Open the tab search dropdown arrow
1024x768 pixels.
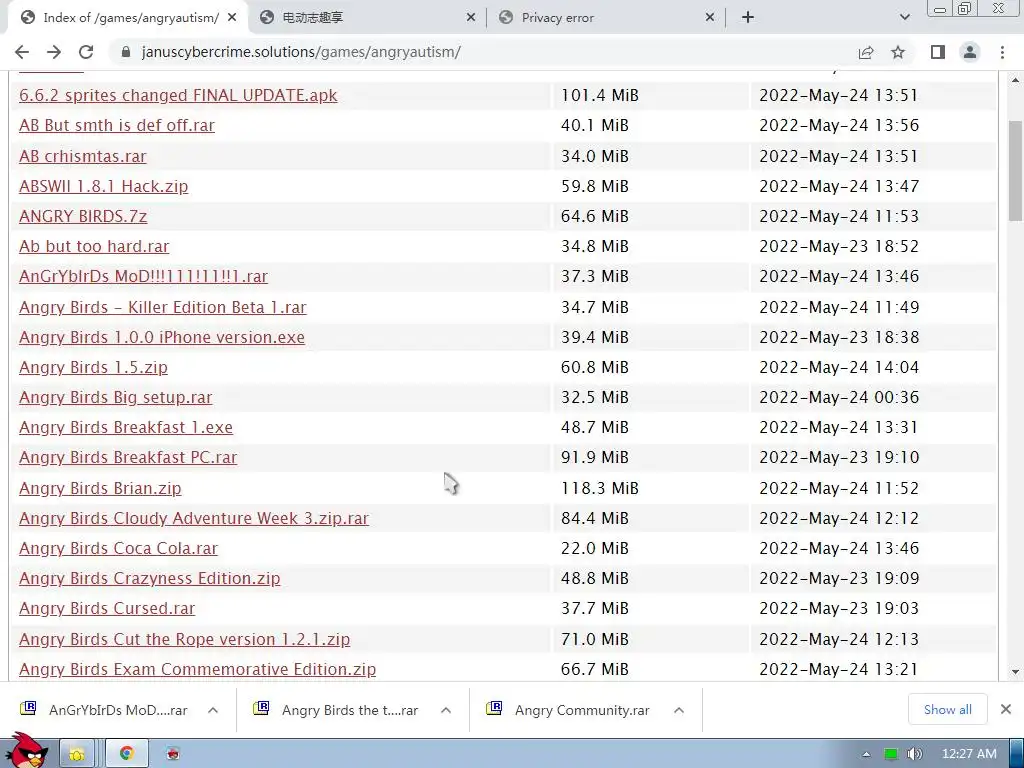(x=904, y=18)
